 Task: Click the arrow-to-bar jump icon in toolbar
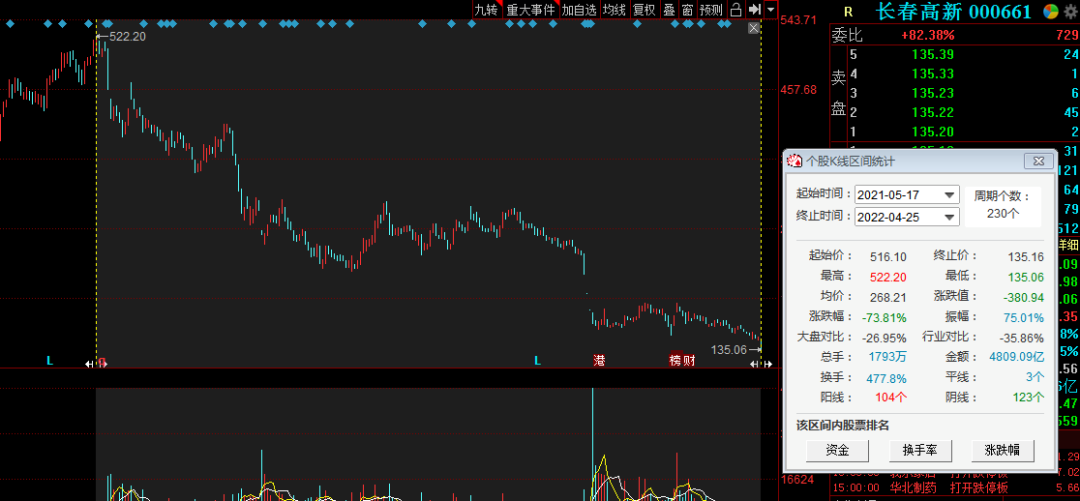(x=754, y=10)
